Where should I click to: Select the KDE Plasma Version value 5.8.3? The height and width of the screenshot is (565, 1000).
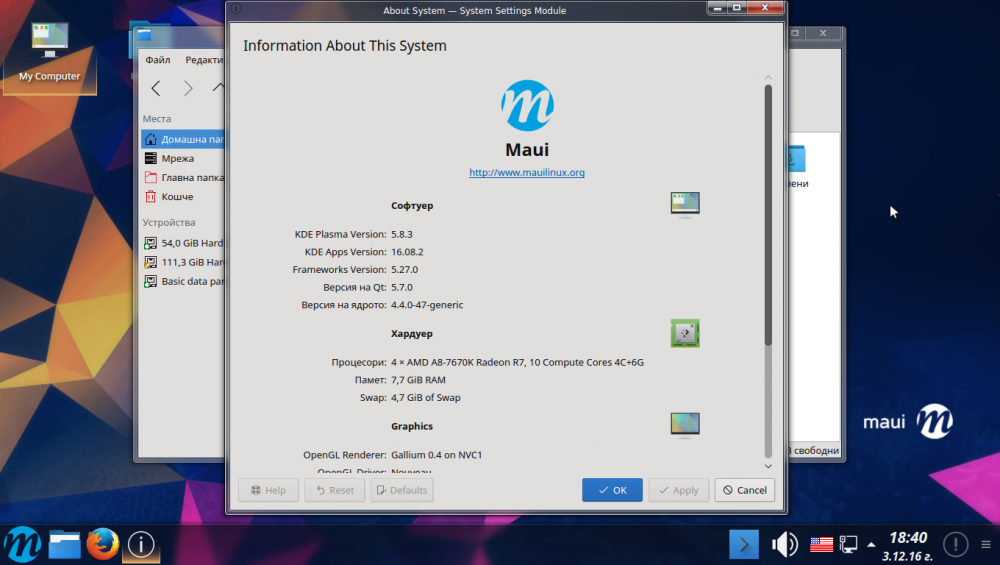tap(402, 234)
